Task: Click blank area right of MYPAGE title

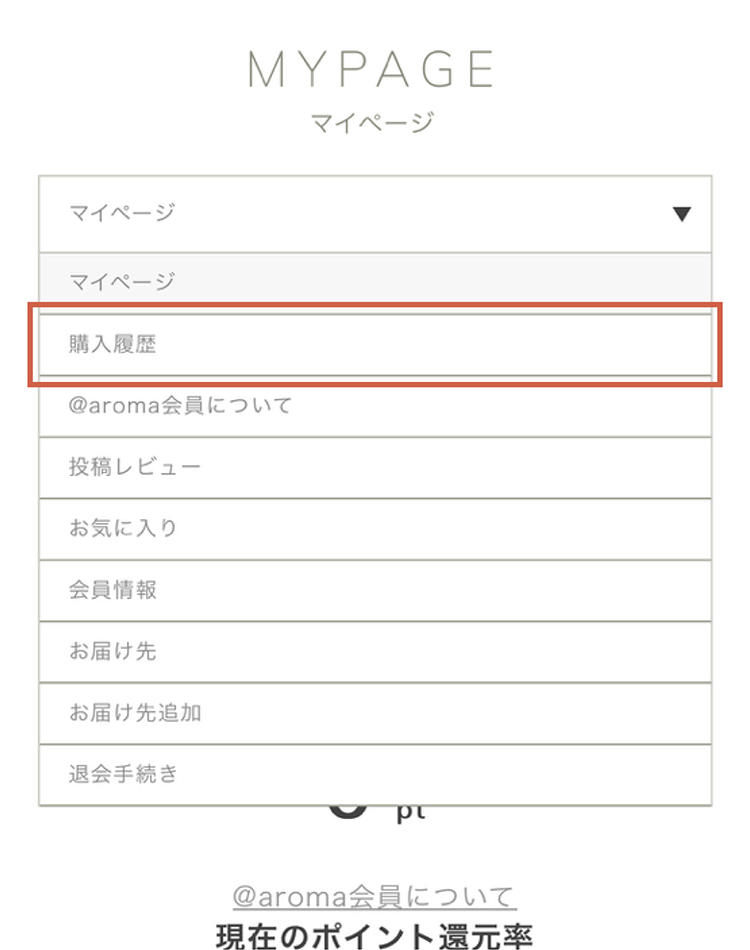Action: (x=620, y=70)
